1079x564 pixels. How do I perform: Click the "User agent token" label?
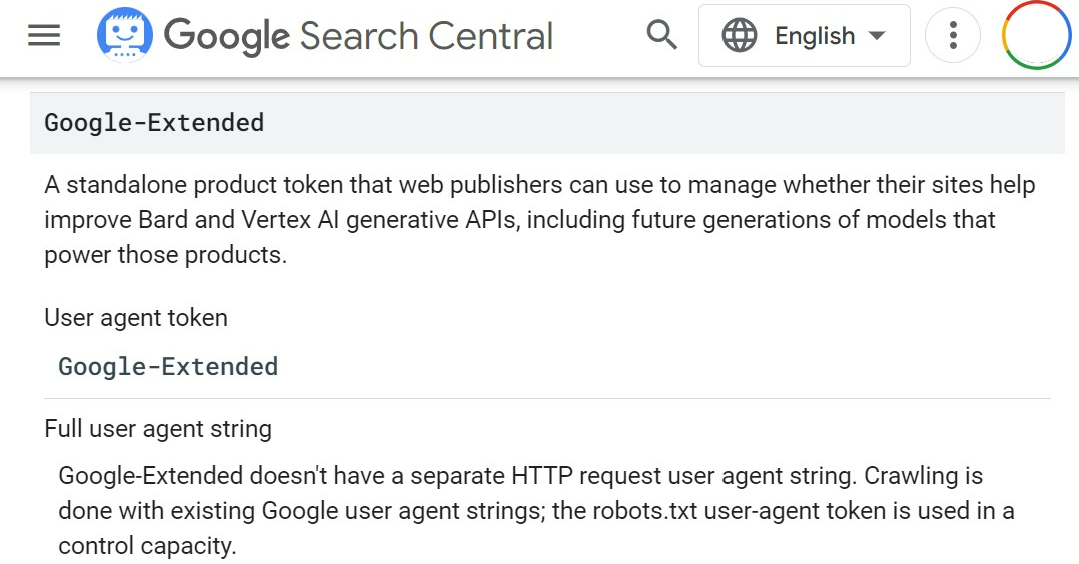tap(136, 318)
